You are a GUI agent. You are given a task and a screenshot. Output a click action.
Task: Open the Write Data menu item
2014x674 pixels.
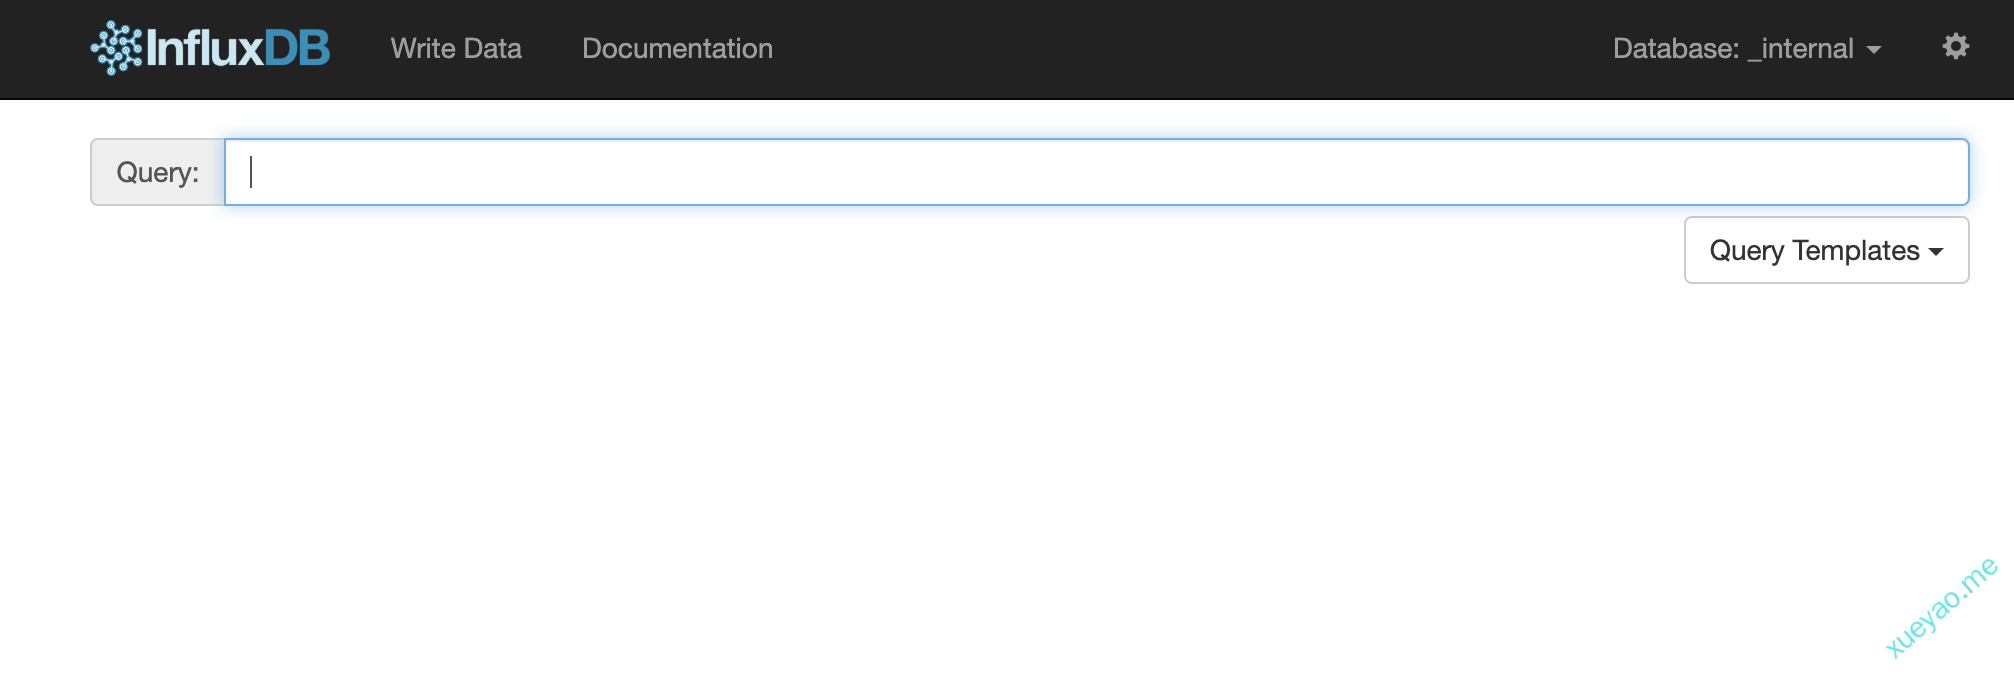(456, 48)
